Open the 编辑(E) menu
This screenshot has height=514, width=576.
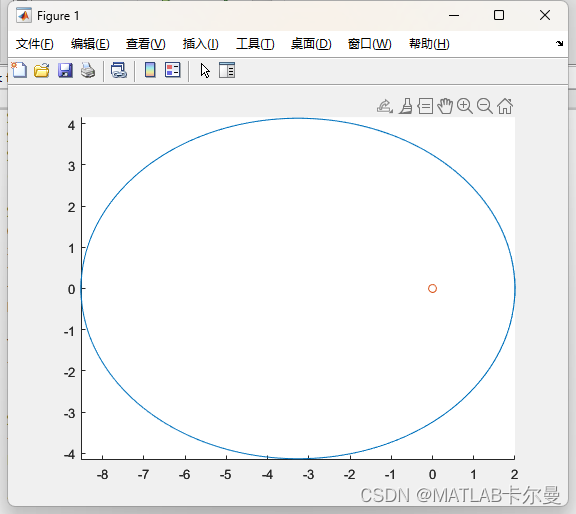[90, 44]
